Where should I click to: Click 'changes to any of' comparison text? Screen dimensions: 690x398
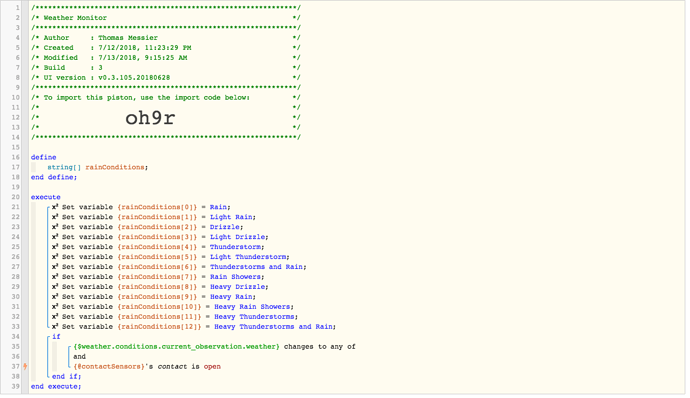click(319, 346)
